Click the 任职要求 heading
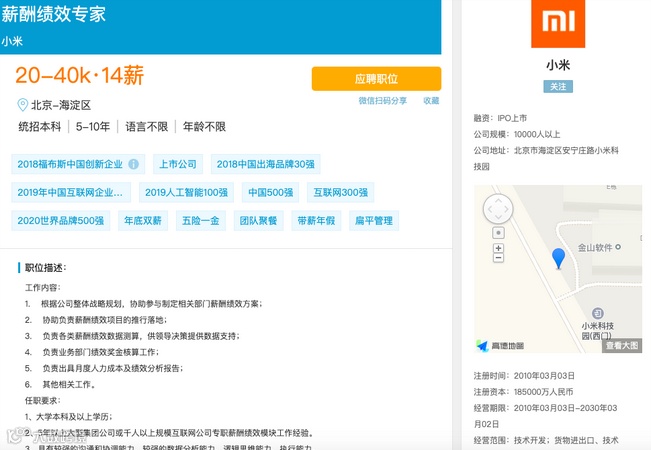 42,401
